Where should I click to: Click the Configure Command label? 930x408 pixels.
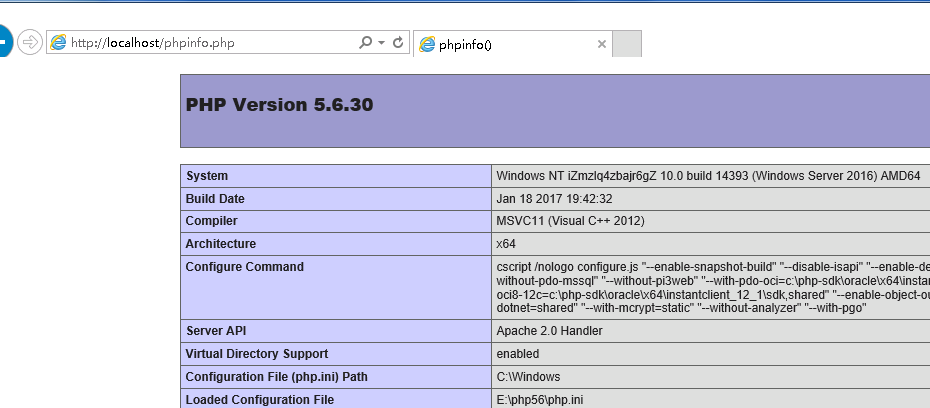[244, 267]
